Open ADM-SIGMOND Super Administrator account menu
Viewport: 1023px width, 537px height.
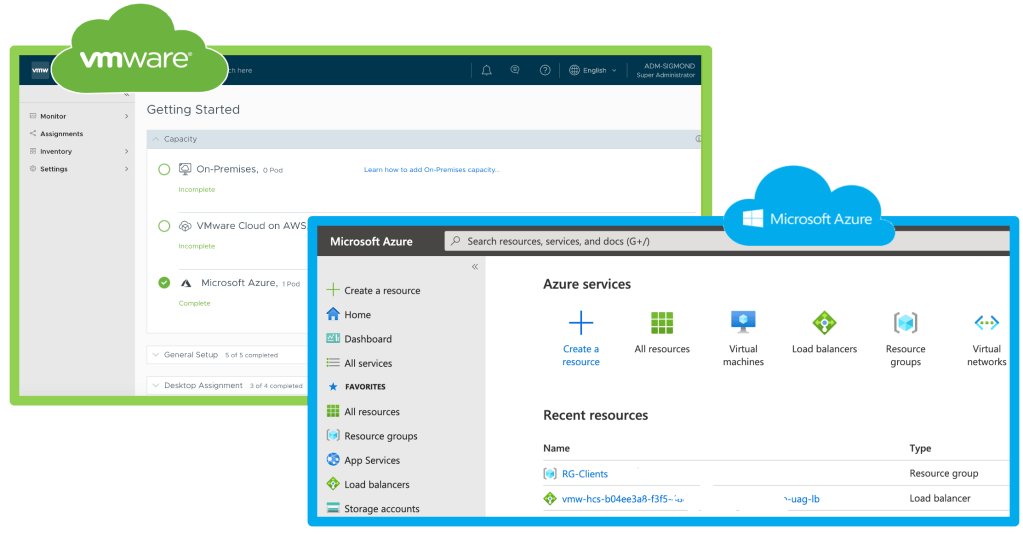point(665,70)
